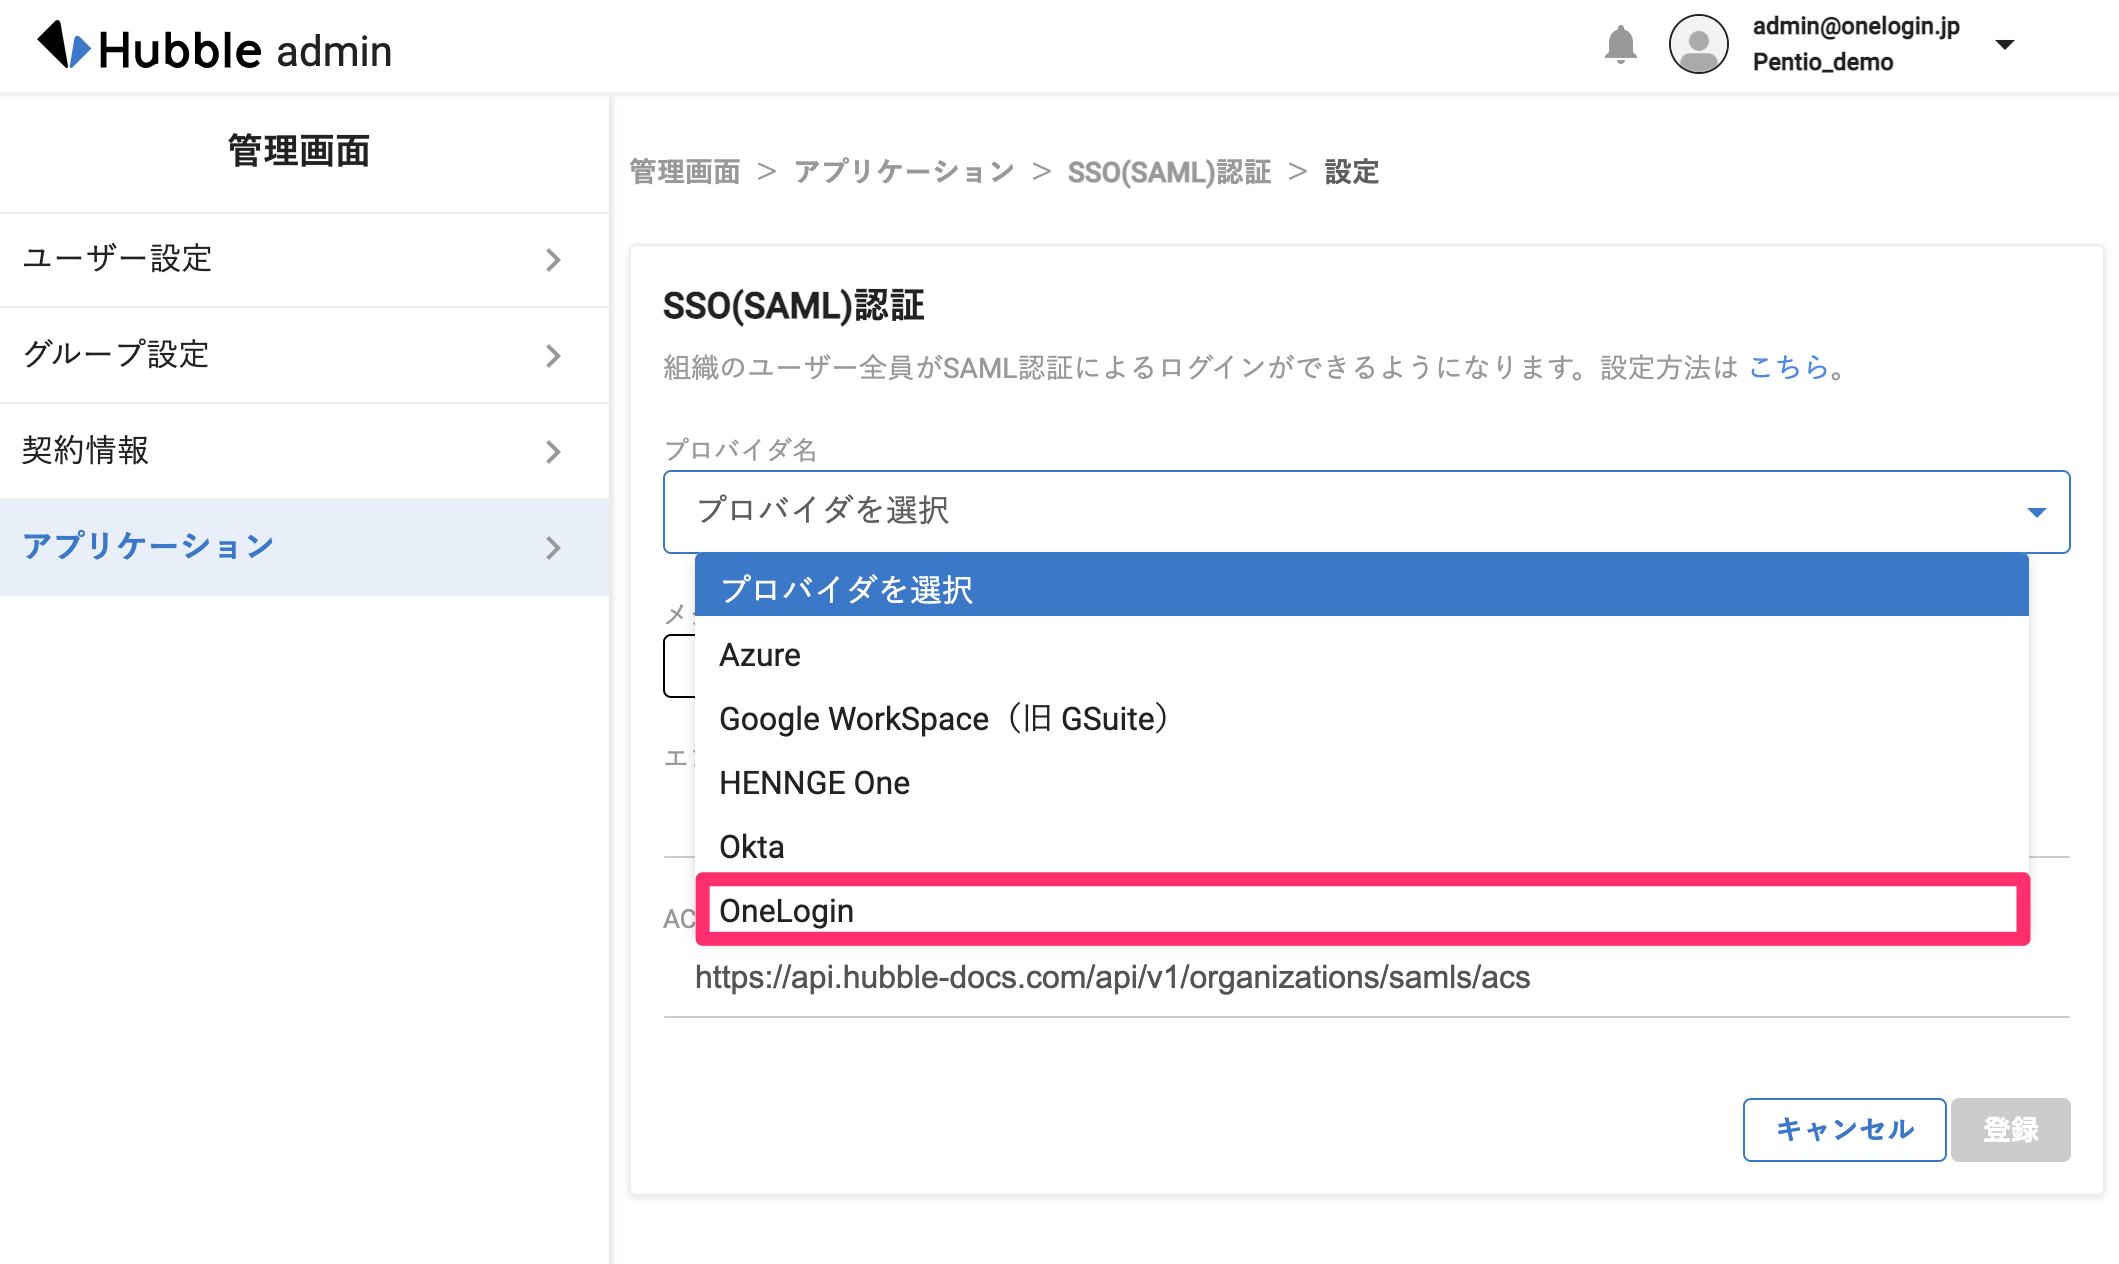Choose OneLogin from the provider list
Image resolution: width=2119 pixels, height=1264 pixels.
pyautogui.click(x=1361, y=910)
